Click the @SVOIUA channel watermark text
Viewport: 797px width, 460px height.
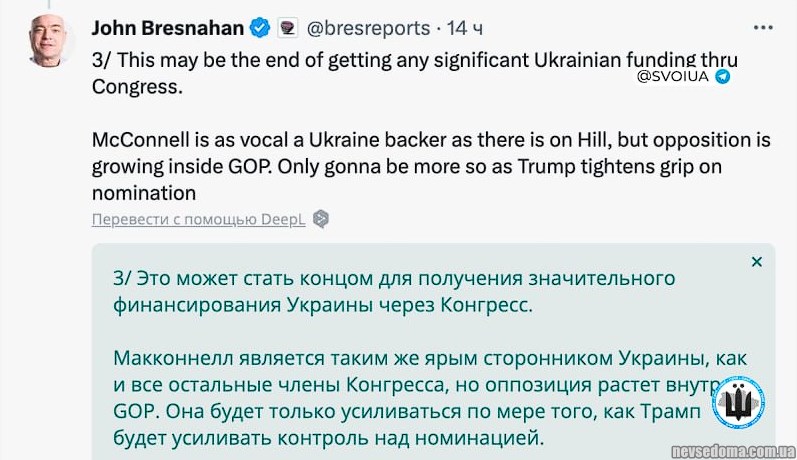click(672, 77)
